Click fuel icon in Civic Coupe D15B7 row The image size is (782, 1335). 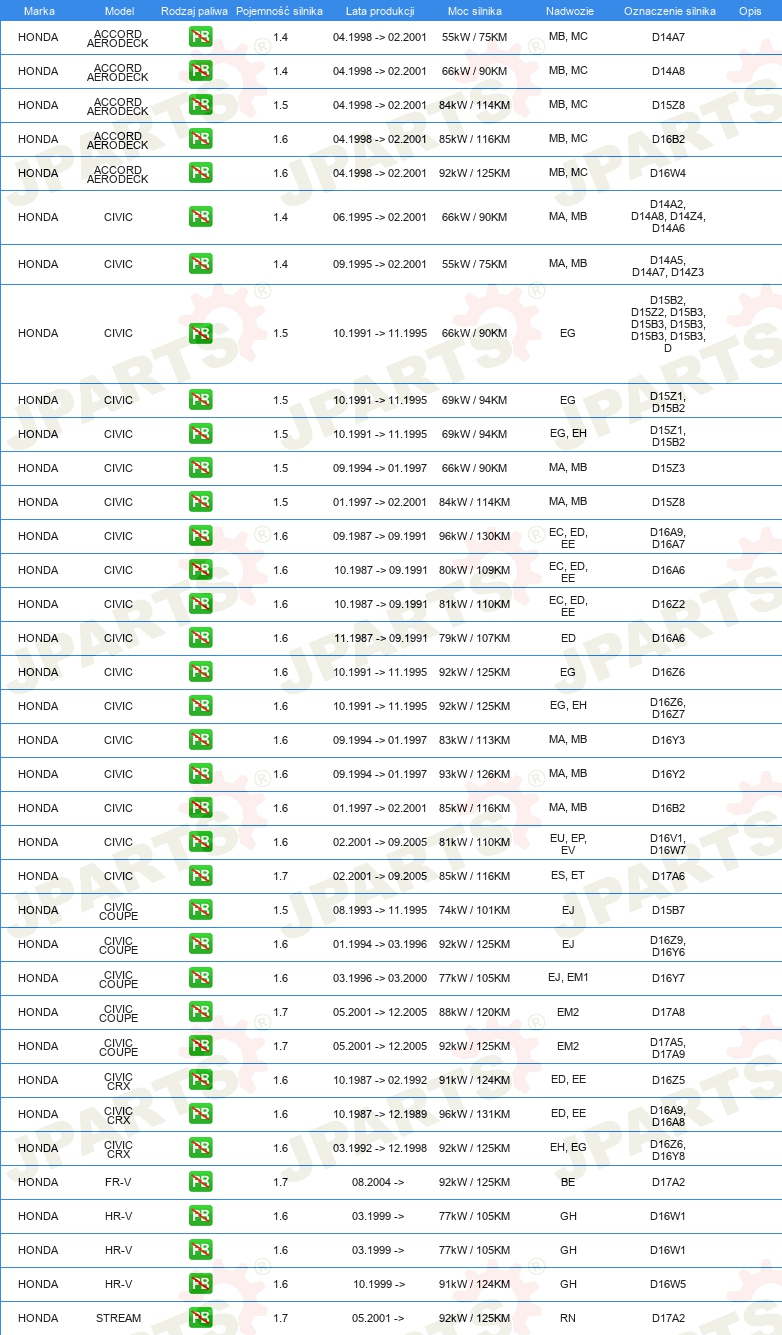[x=200, y=910]
